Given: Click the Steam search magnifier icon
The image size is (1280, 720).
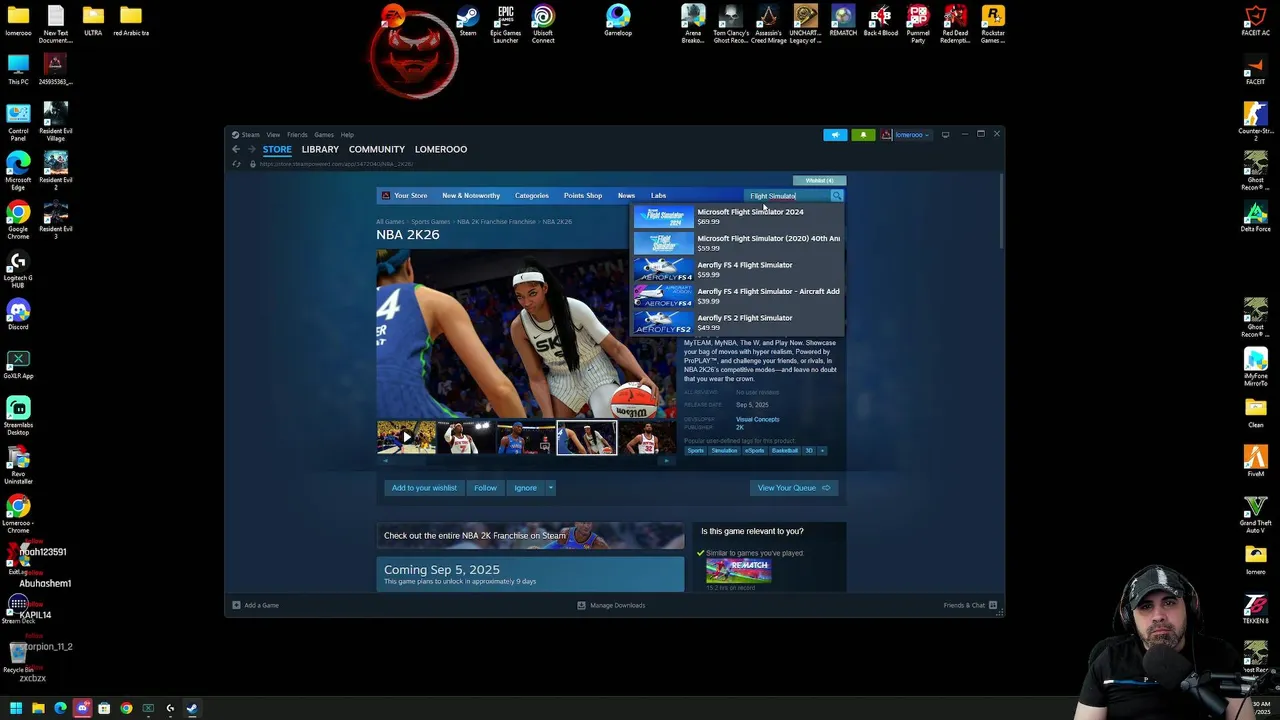Looking at the screenshot, I should point(837,196).
